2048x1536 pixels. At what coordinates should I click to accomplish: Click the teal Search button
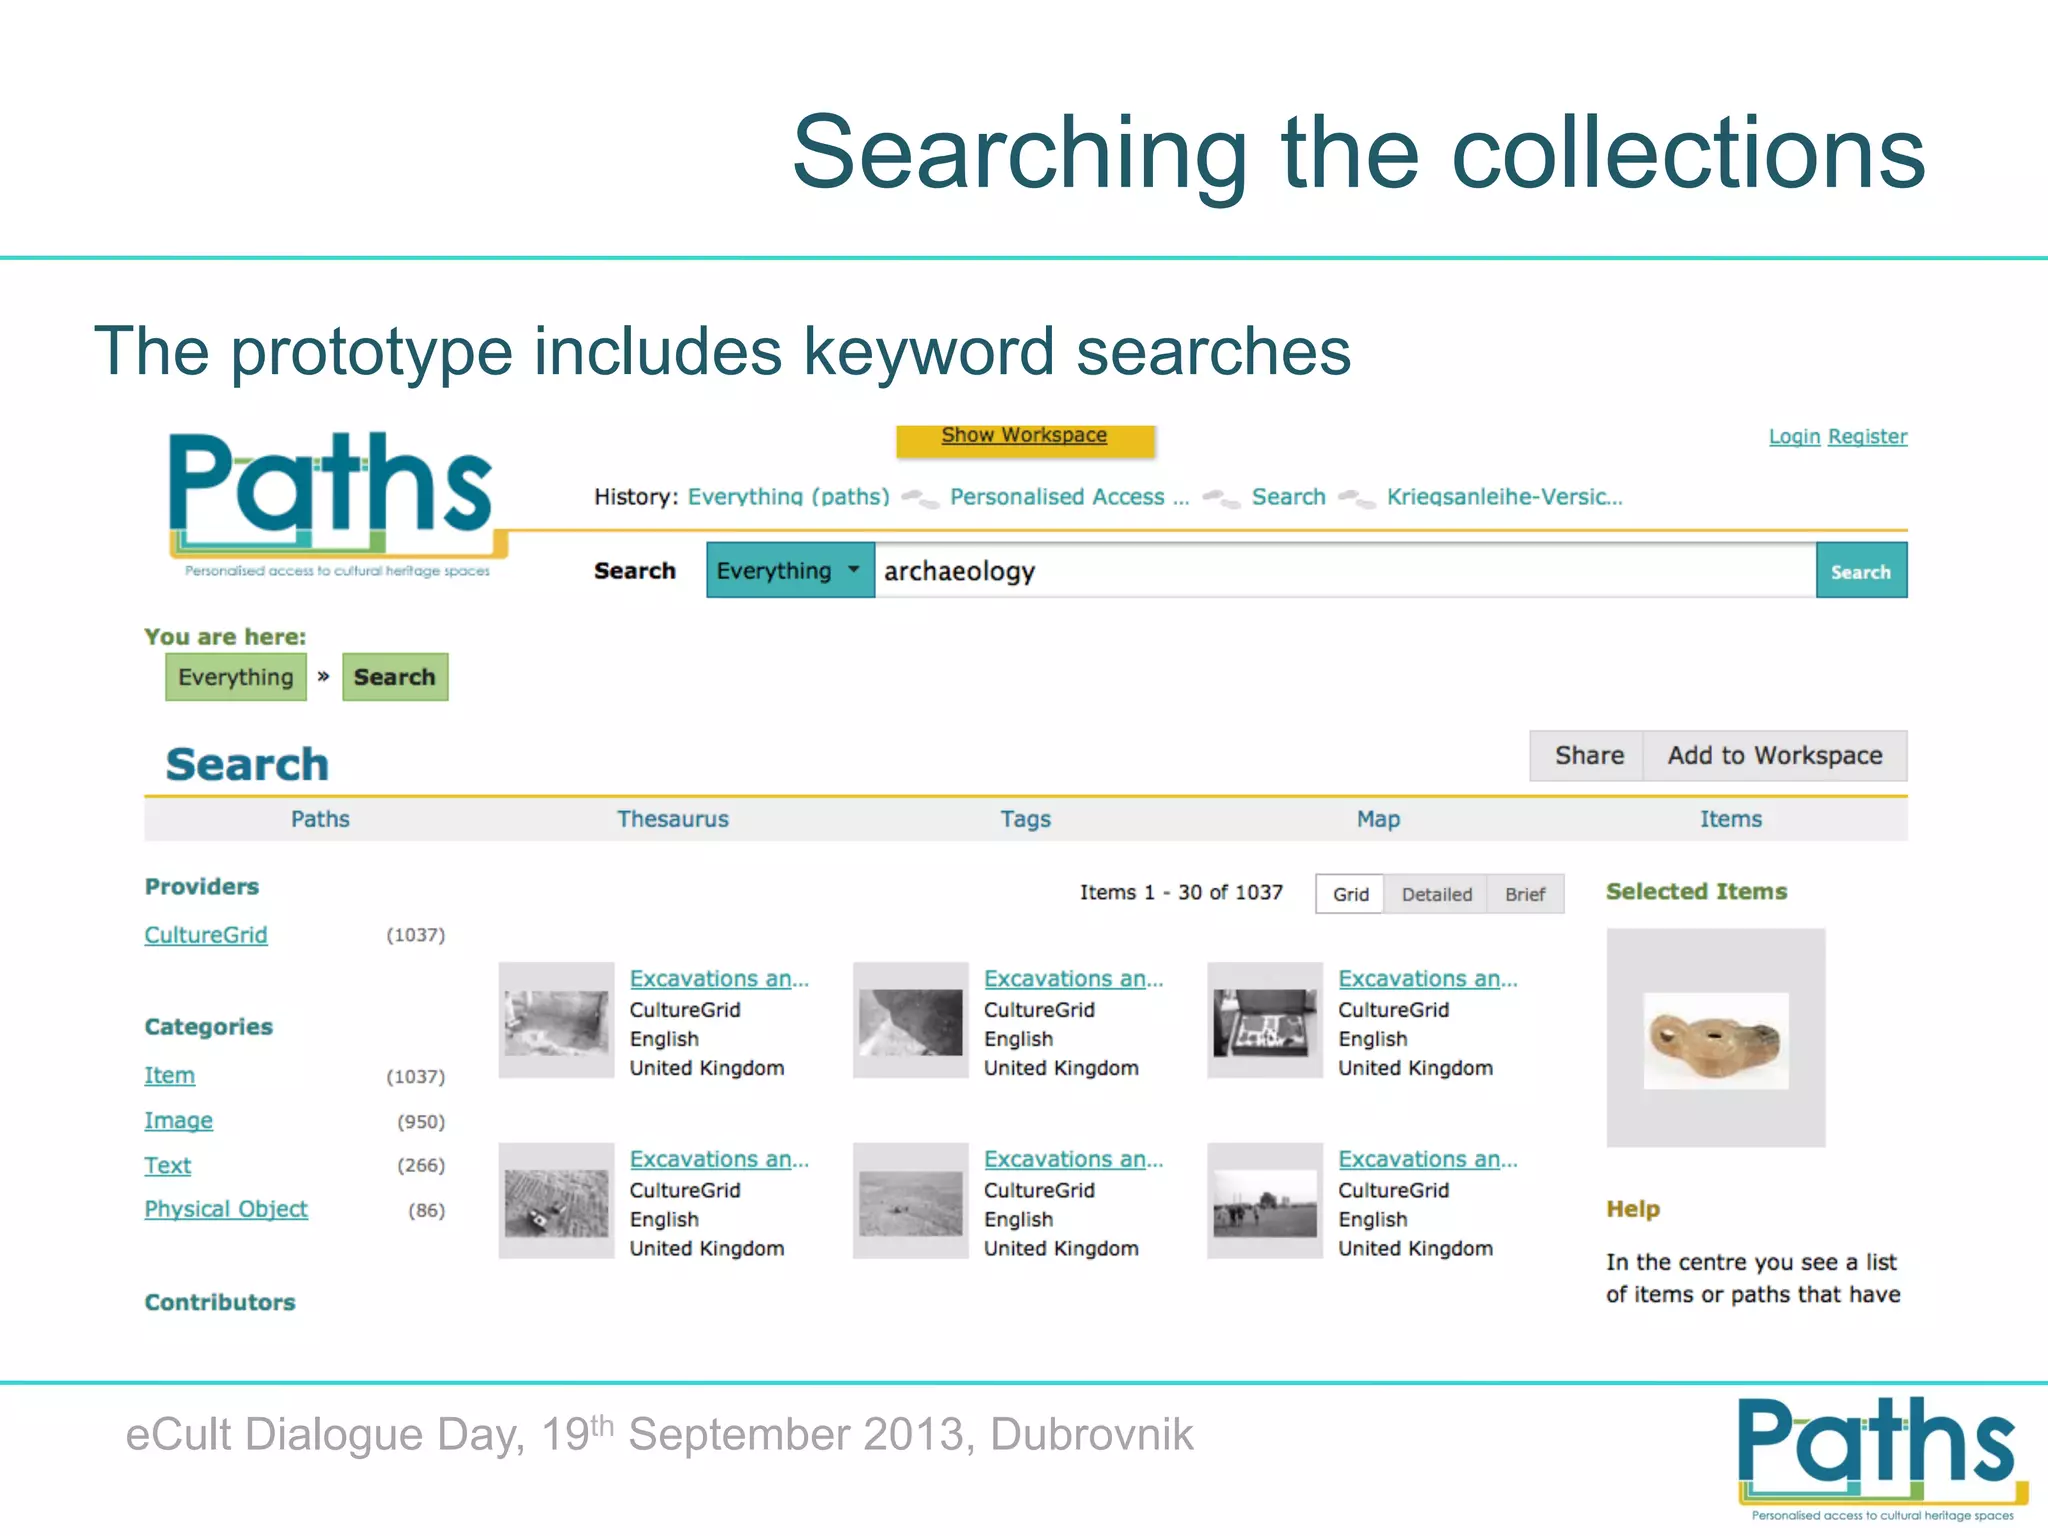pos(1861,570)
